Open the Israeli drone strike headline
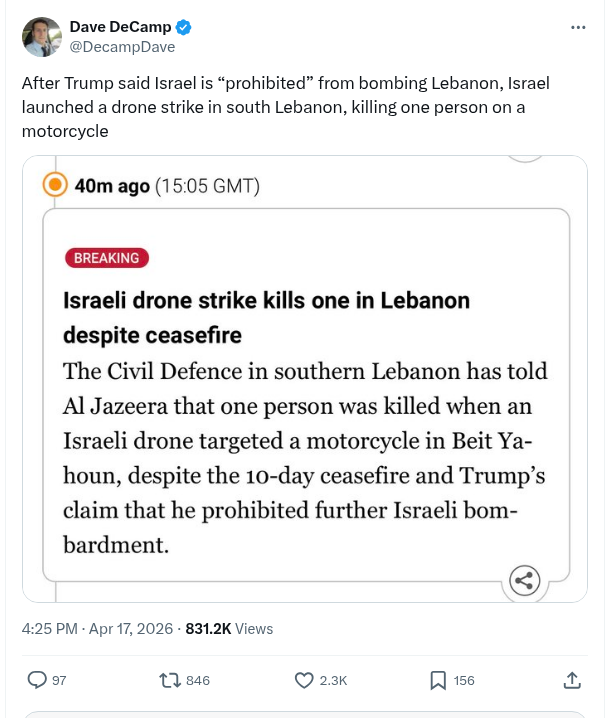 [266, 316]
